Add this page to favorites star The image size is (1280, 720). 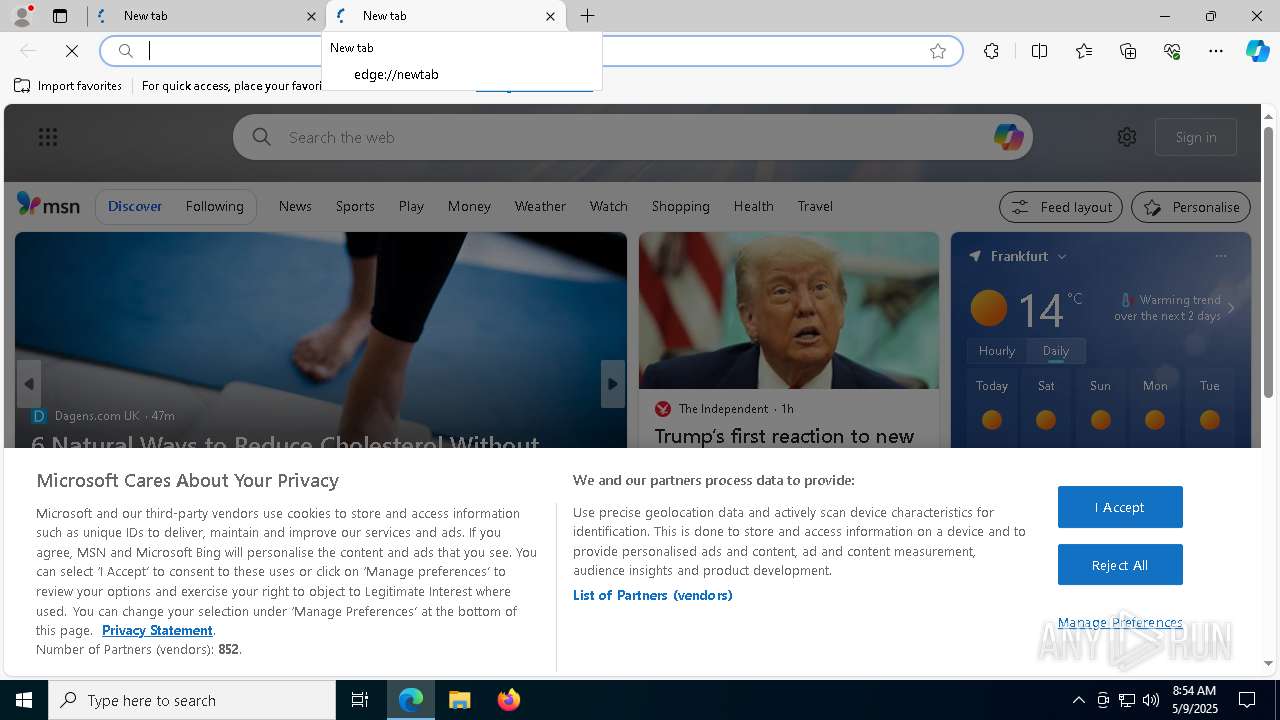(x=938, y=51)
